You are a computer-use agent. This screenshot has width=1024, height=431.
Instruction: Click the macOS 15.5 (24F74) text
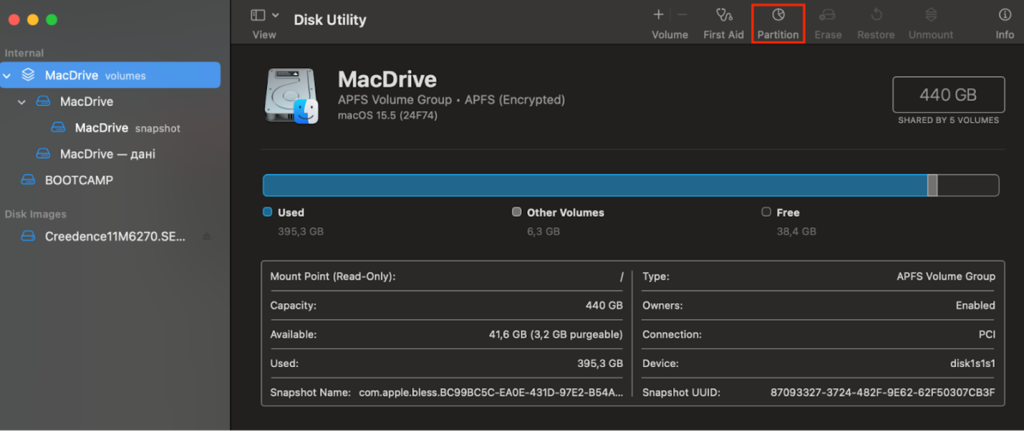[x=387, y=116]
